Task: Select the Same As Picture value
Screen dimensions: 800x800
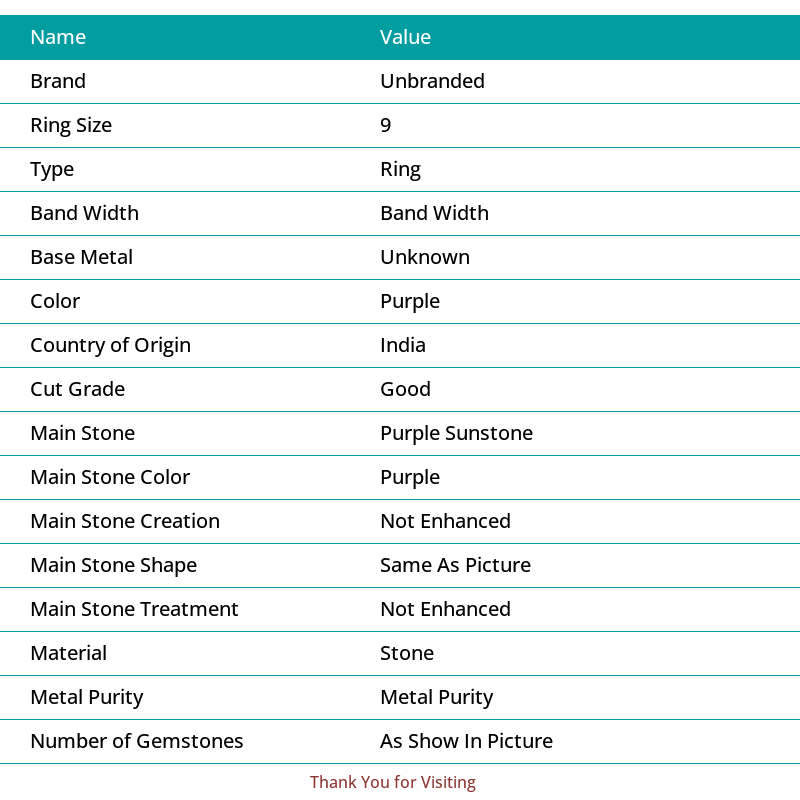Action: 456,565
